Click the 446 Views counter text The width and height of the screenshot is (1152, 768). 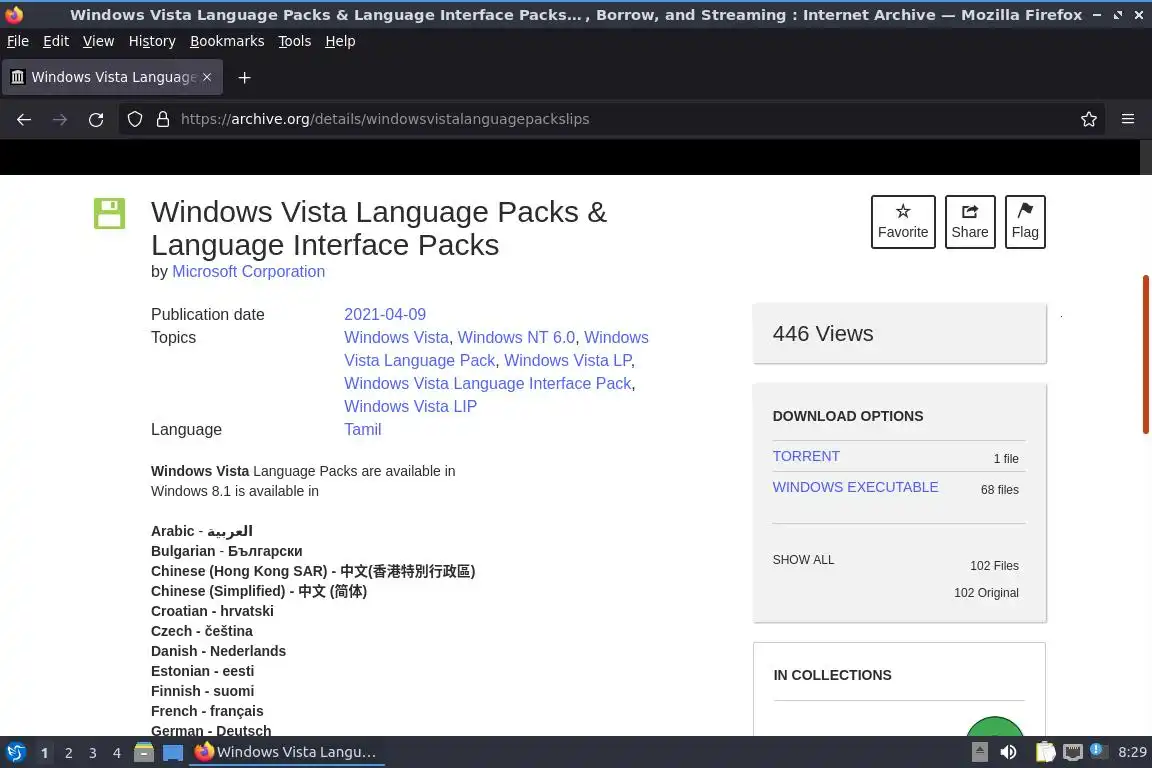(823, 334)
